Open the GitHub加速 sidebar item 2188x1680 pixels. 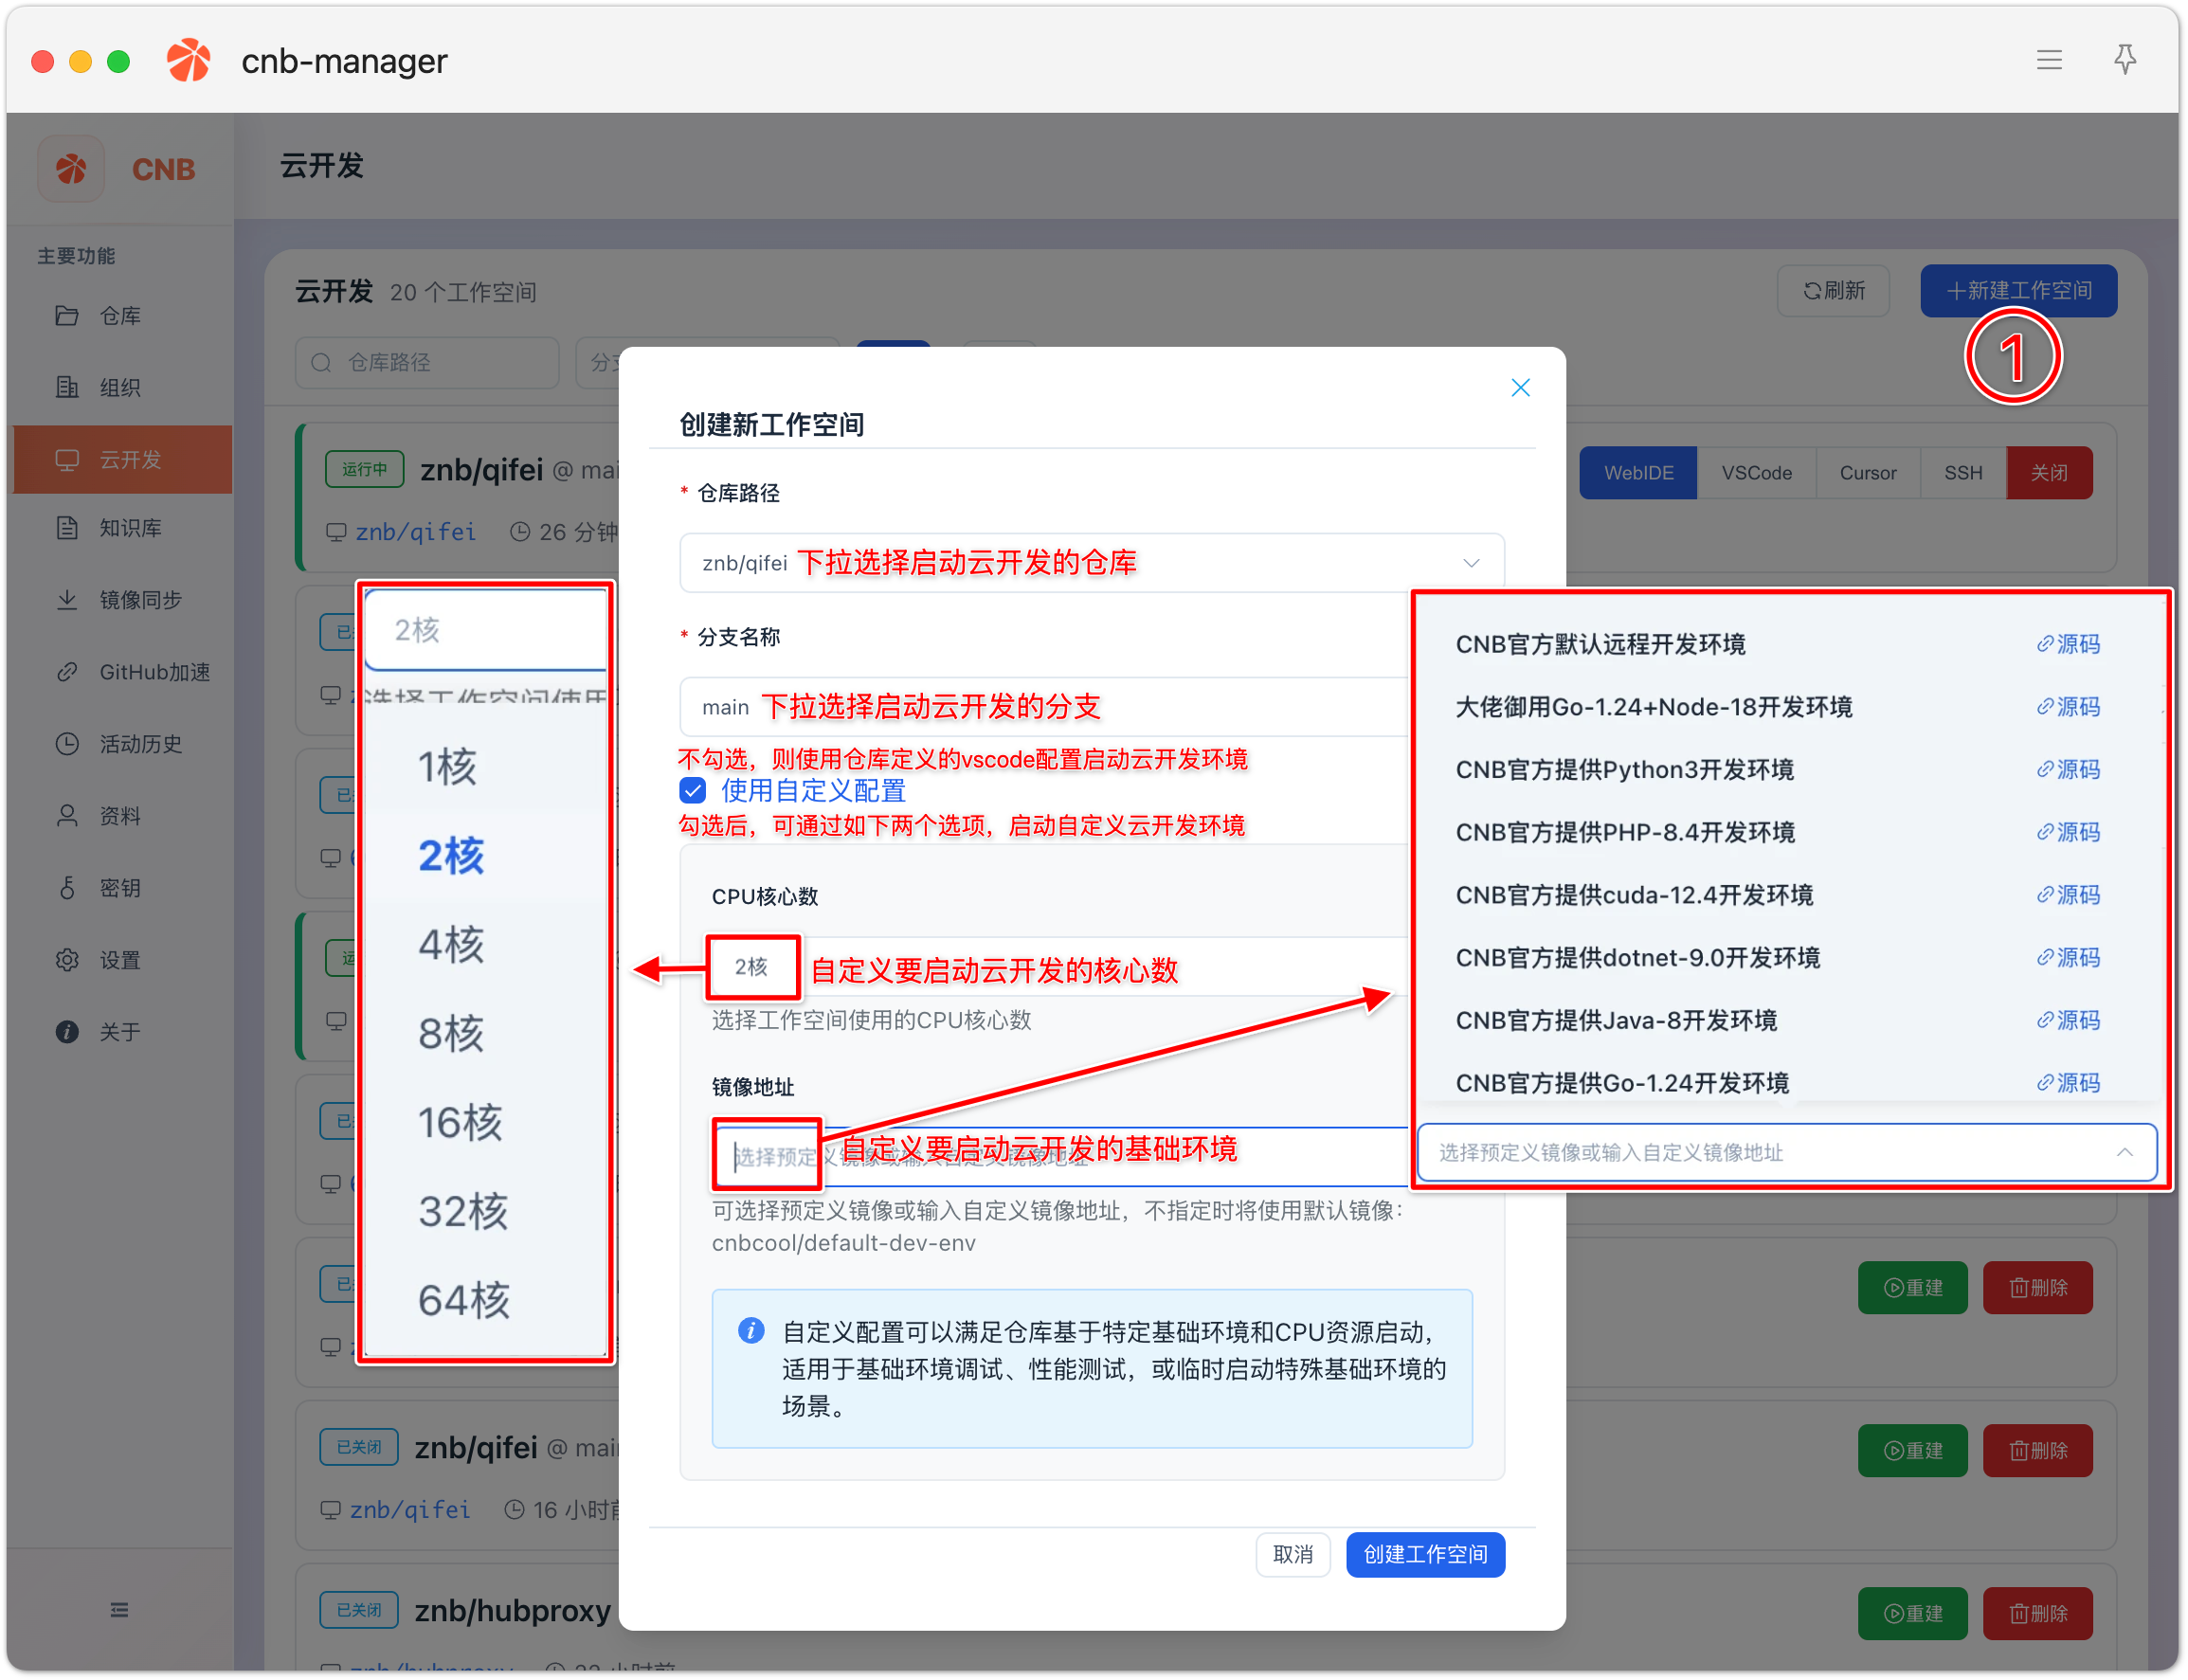[122, 672]
